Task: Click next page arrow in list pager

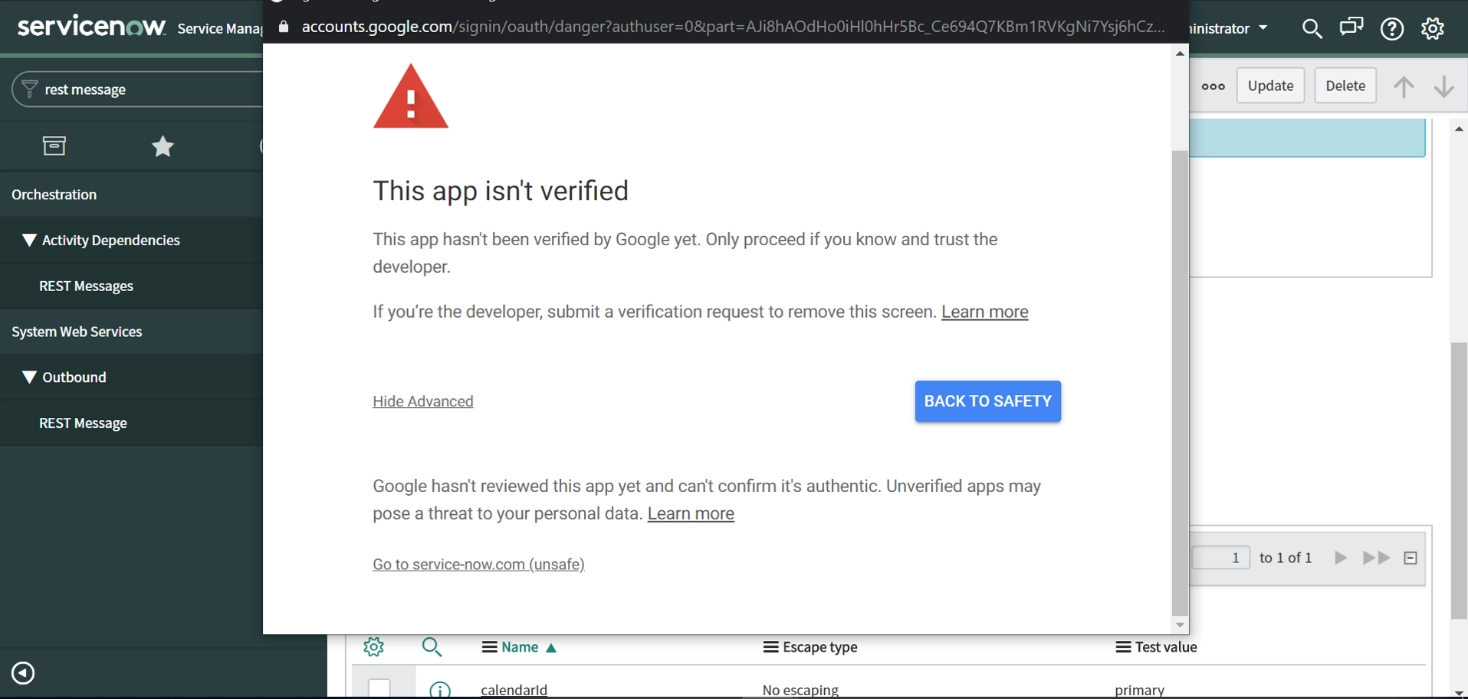Action: tap(1341, 558)
